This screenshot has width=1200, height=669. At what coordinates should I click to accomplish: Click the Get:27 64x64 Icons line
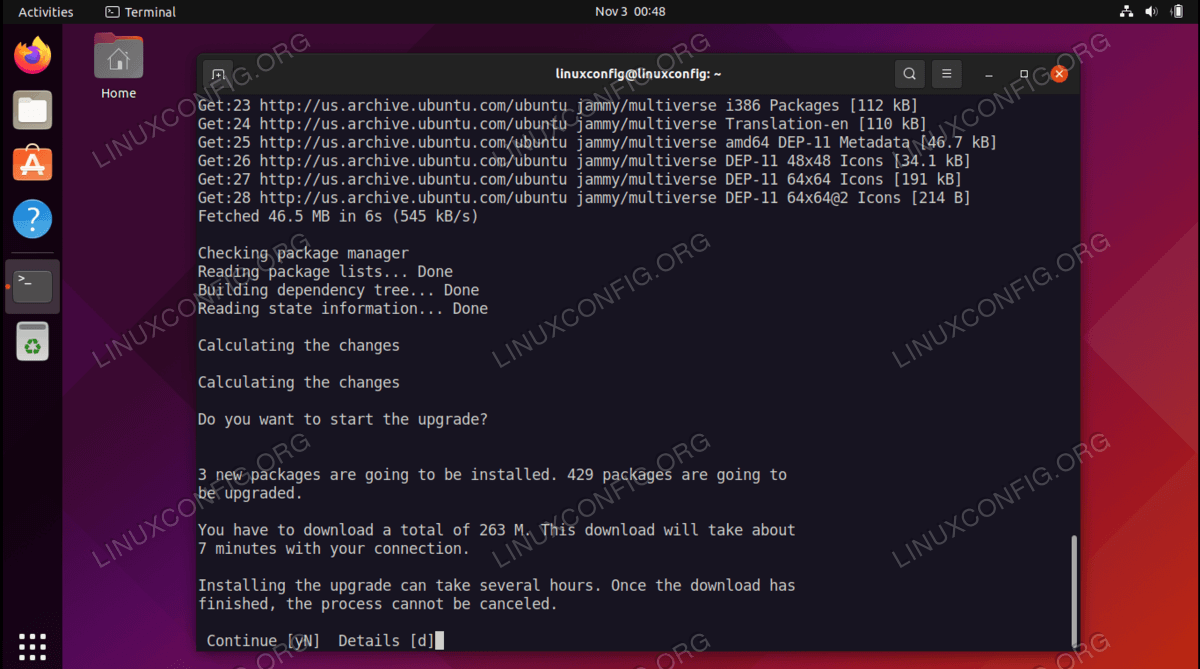[580, 179]
